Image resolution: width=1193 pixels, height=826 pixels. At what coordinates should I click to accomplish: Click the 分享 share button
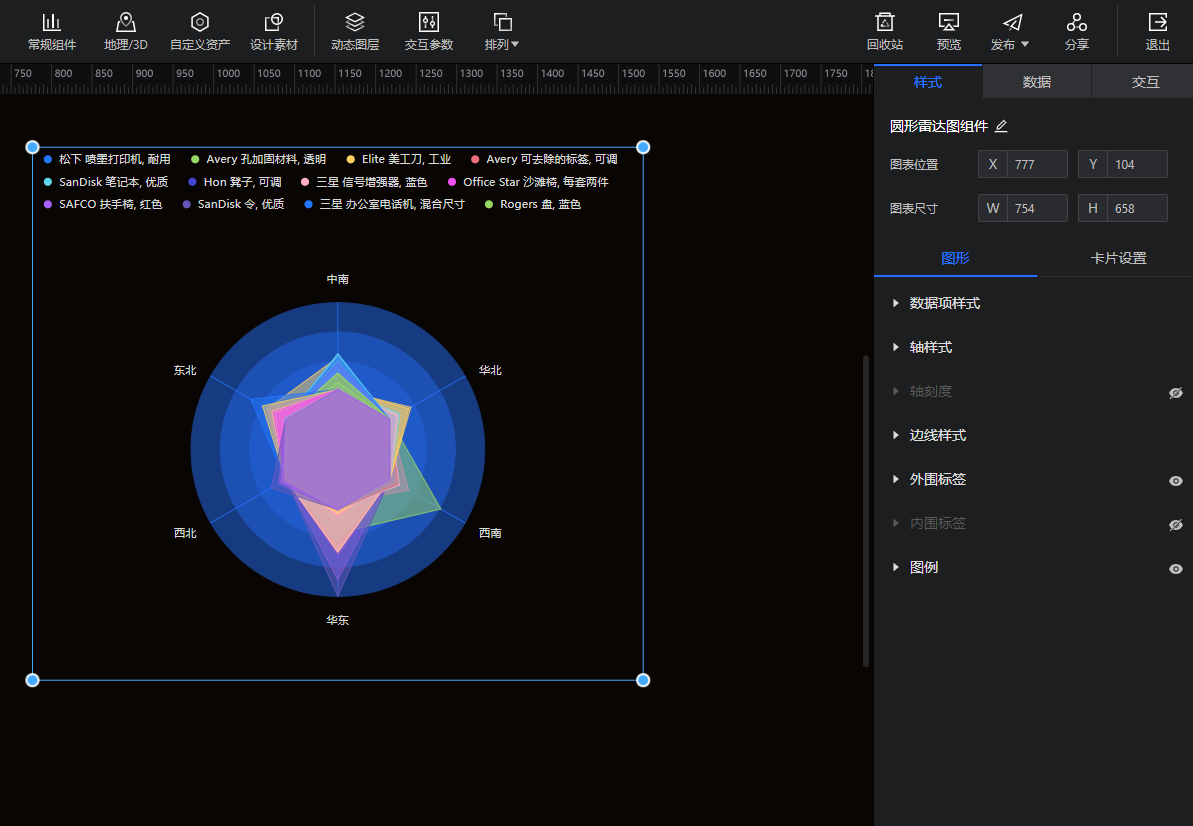click(x=1076, y=32)
